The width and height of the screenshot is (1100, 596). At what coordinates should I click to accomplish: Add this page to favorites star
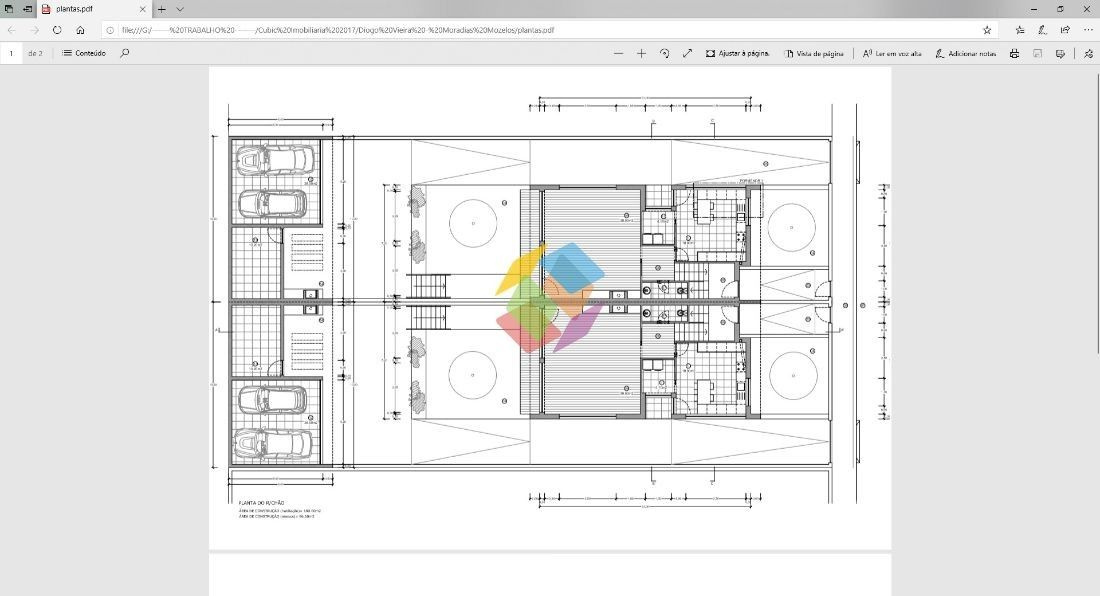(987, 30)
